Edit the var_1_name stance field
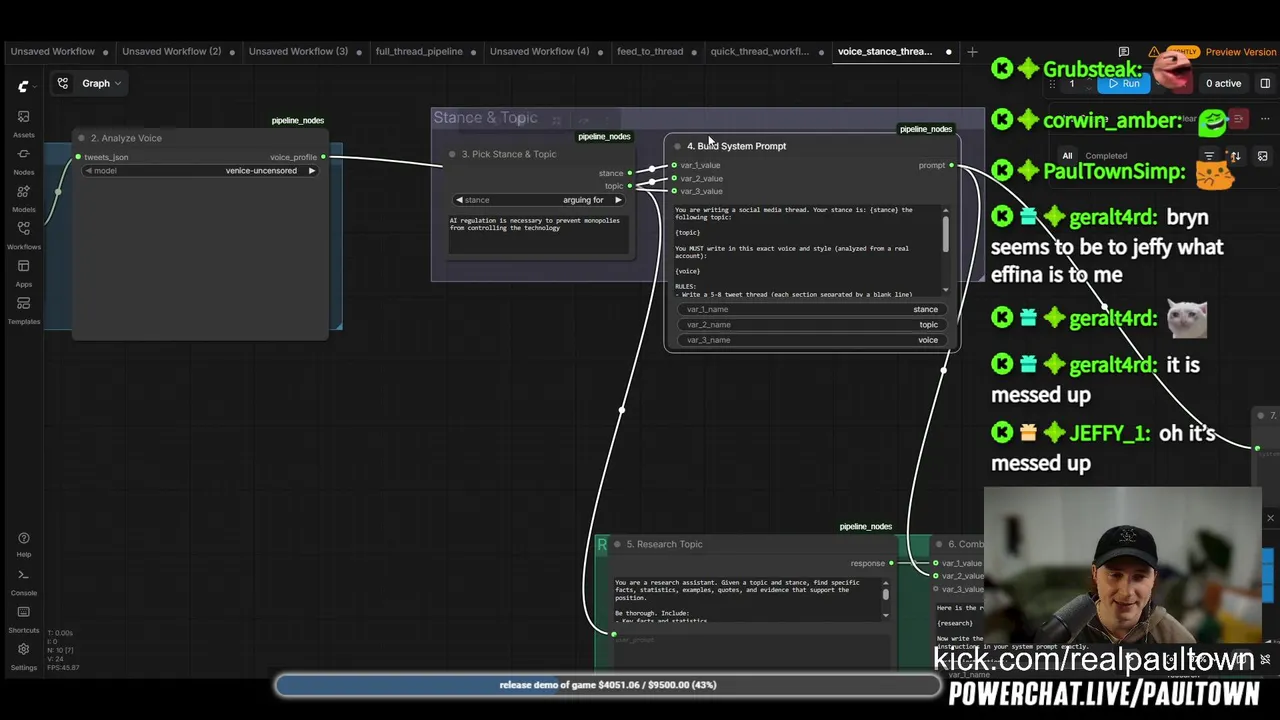 coord(810,310)
